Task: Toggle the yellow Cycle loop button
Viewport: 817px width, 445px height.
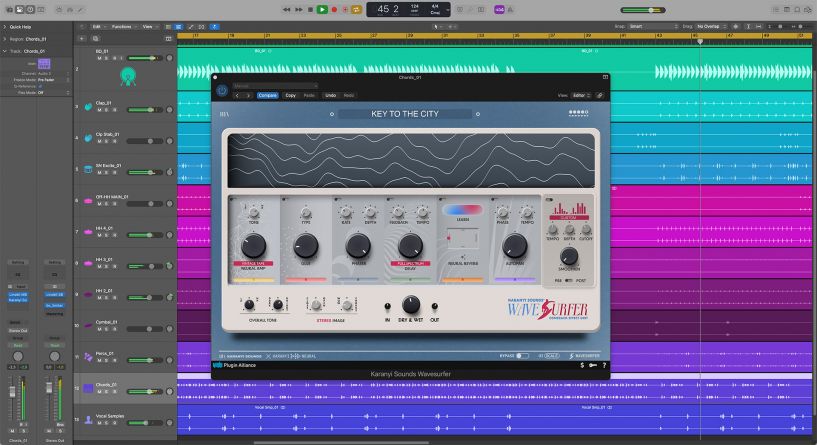Action: click(356, 9)
